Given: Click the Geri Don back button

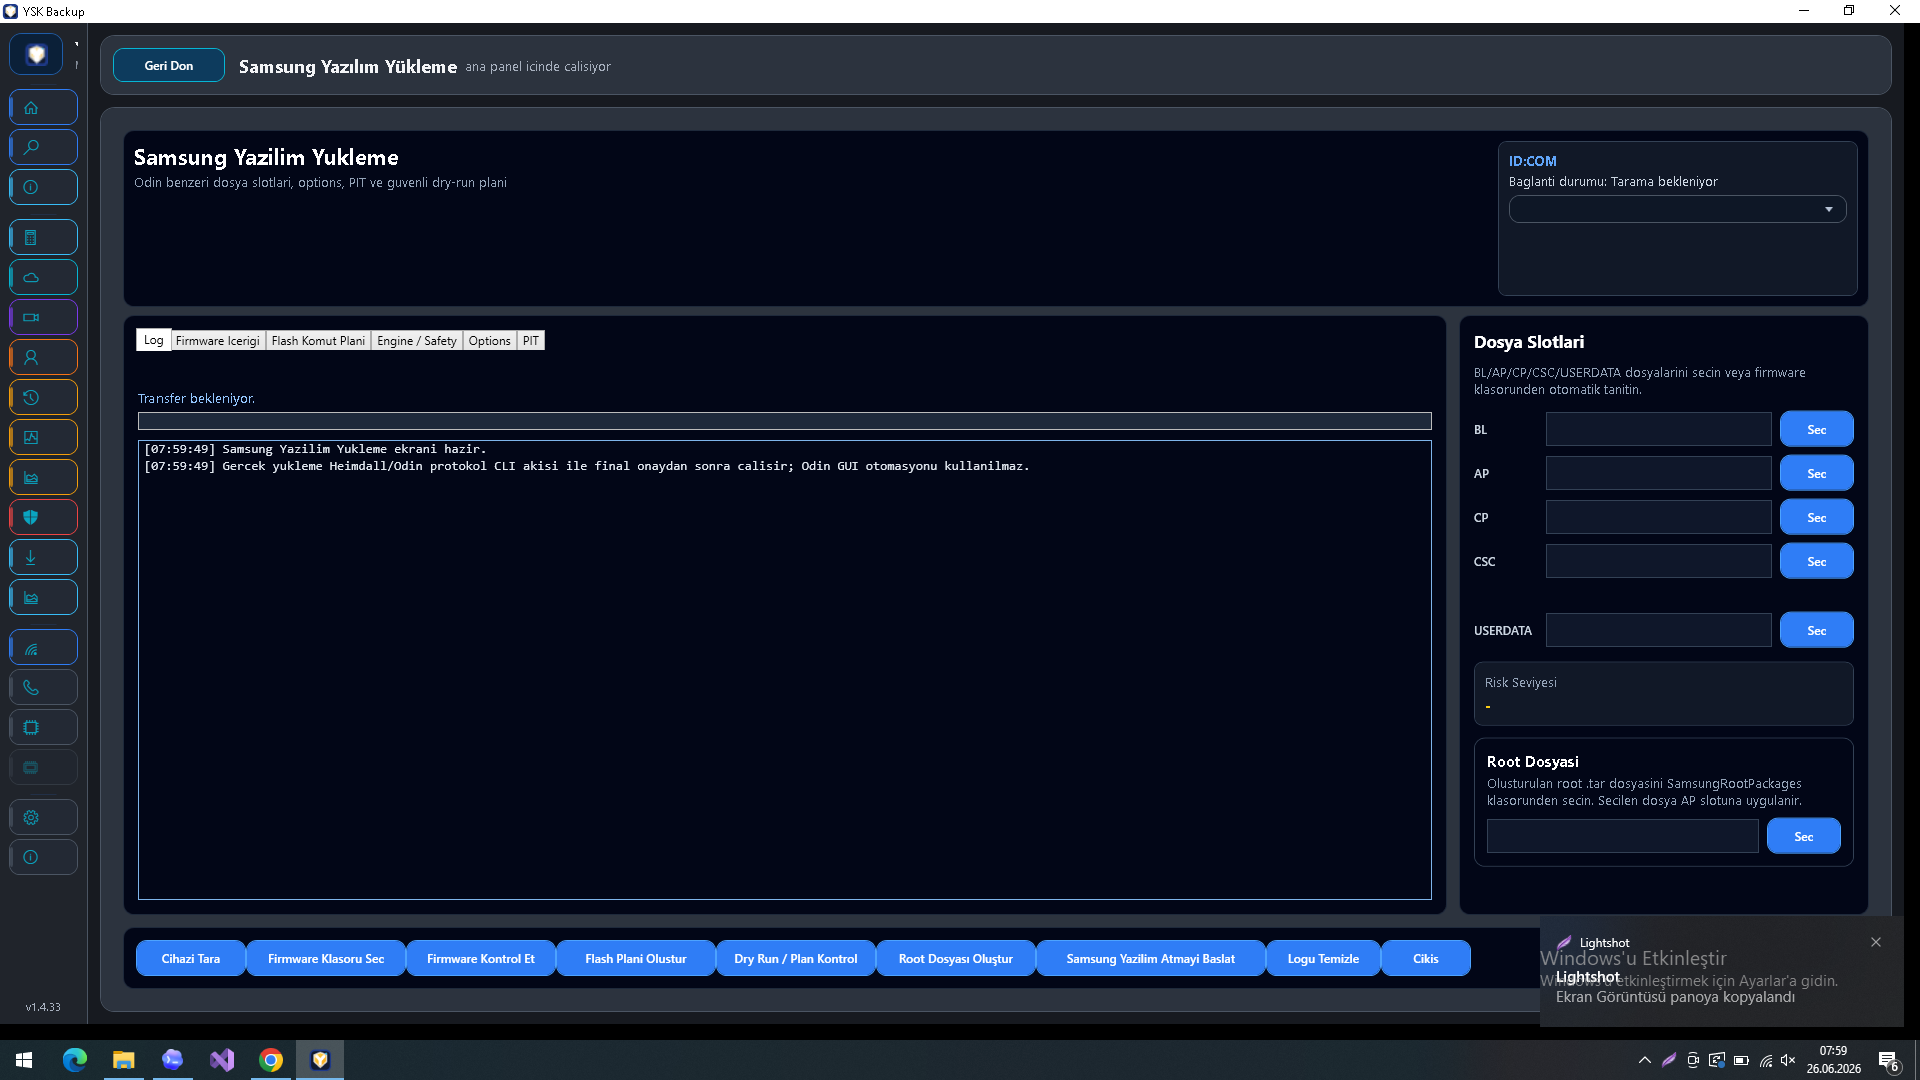Looking at the screenshot, I should 169,65.
